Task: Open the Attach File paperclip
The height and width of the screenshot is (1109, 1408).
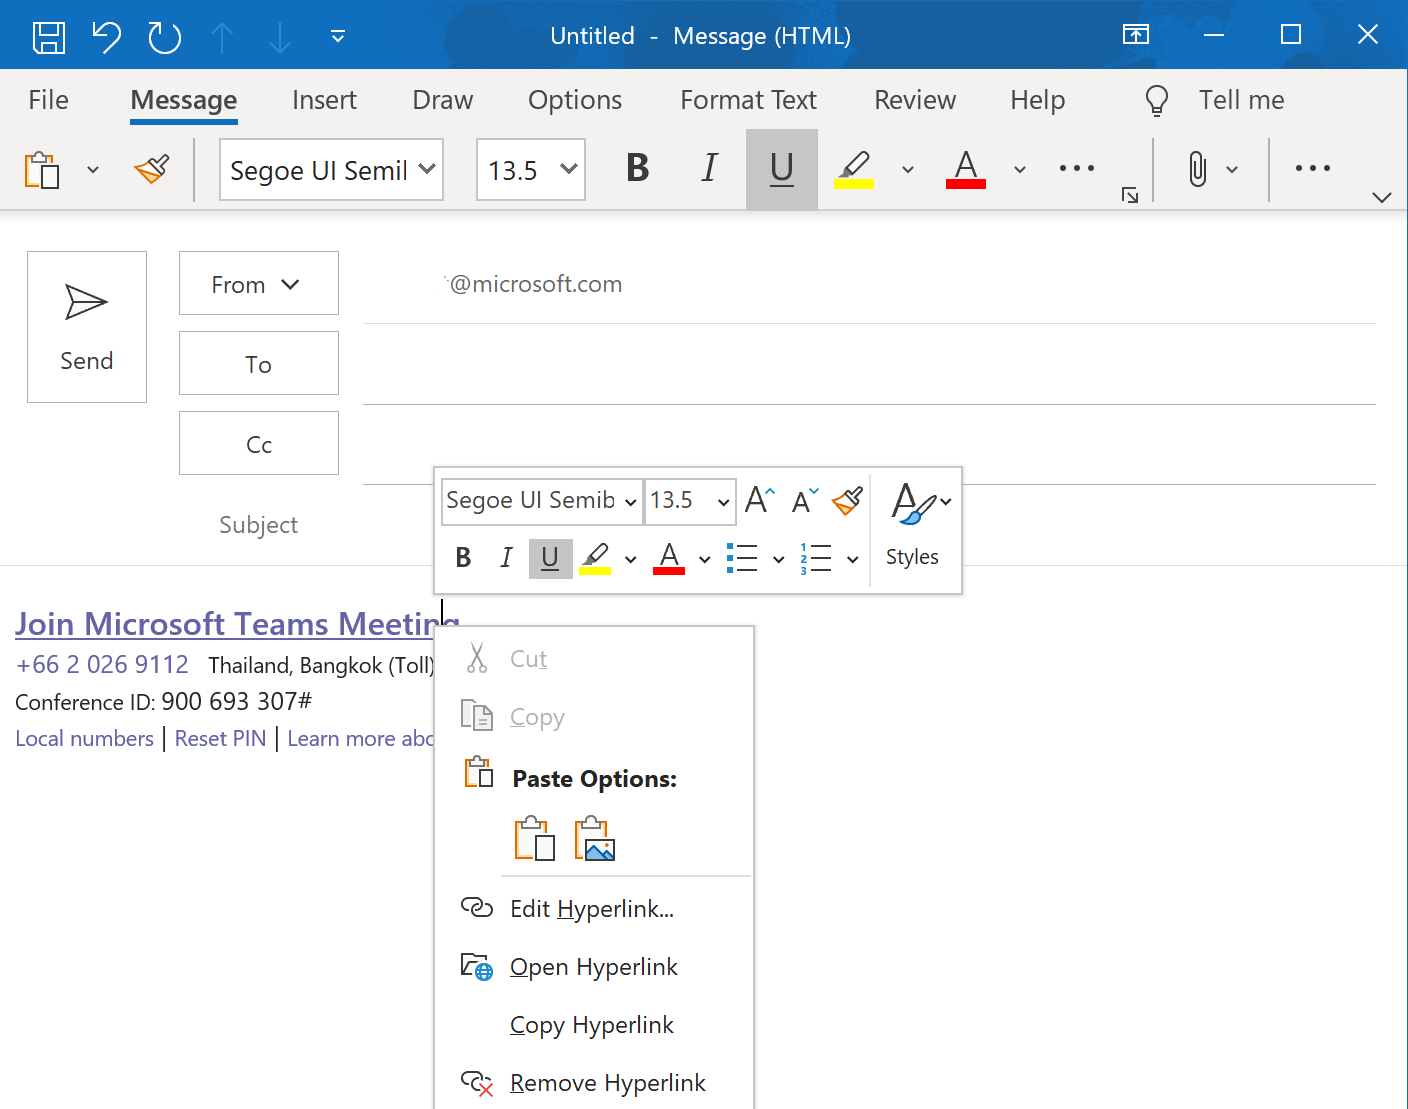Action: [1197, 169]
